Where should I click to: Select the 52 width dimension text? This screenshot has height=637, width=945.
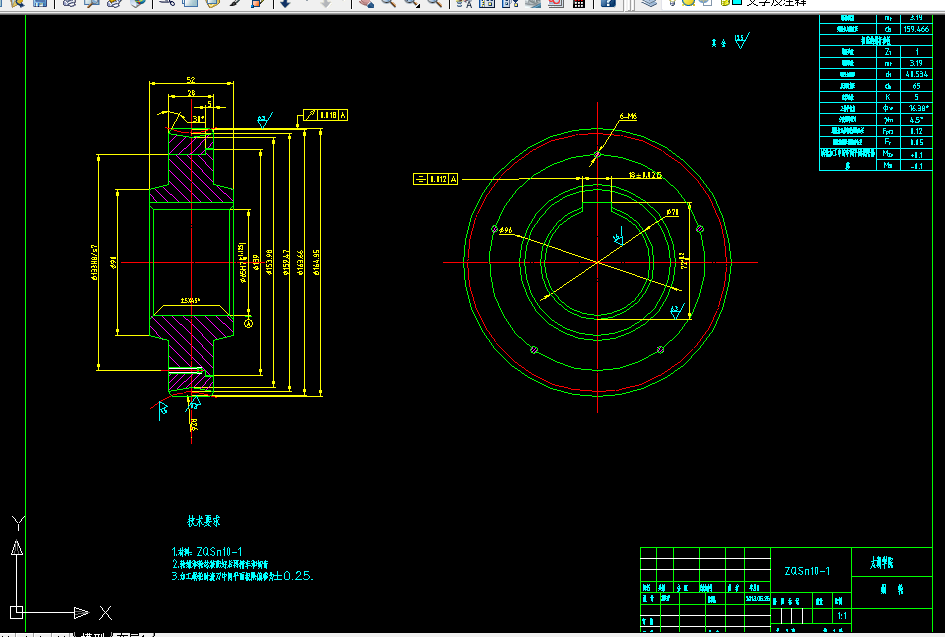coord(190,80)
